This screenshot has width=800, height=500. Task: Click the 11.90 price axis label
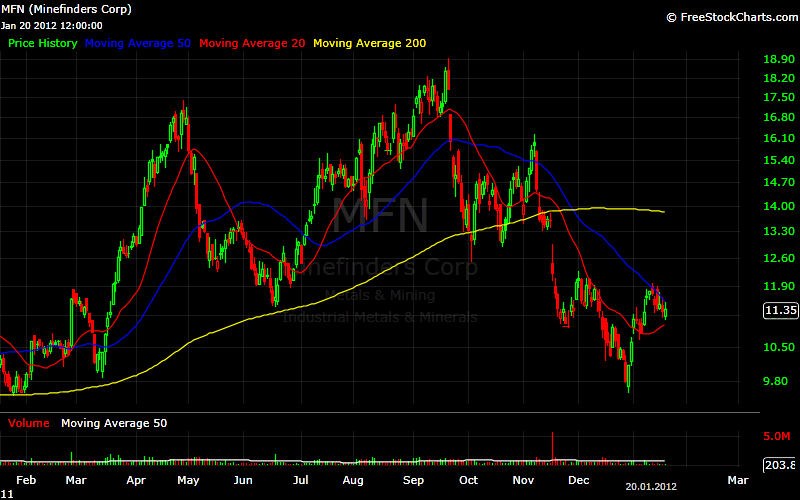click(x=779, y=286)
